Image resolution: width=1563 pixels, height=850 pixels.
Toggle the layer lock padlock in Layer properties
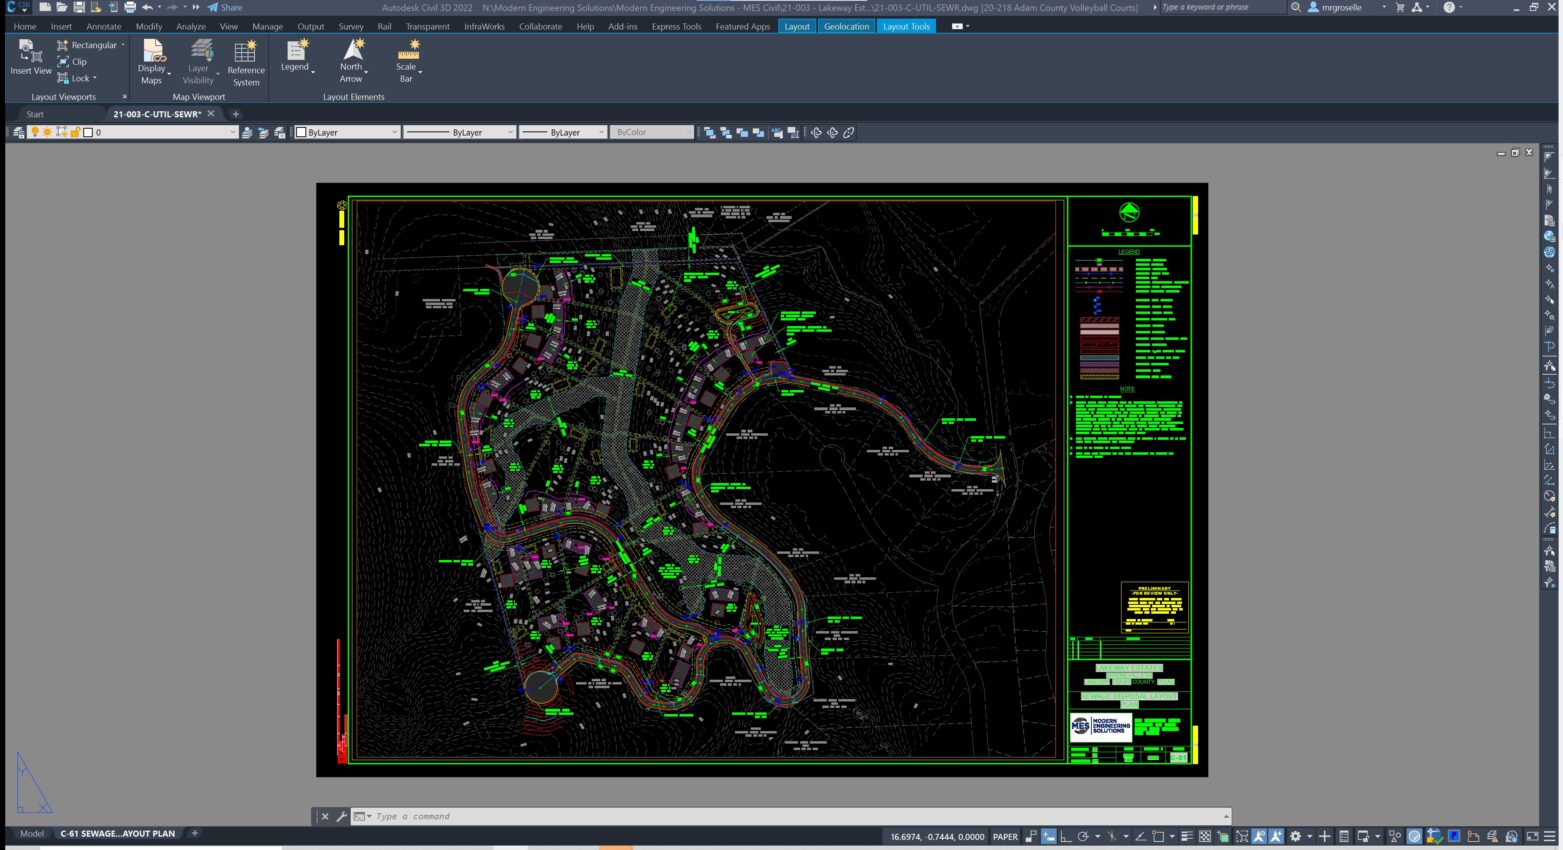pyautogui.click(x=75, y=131)
